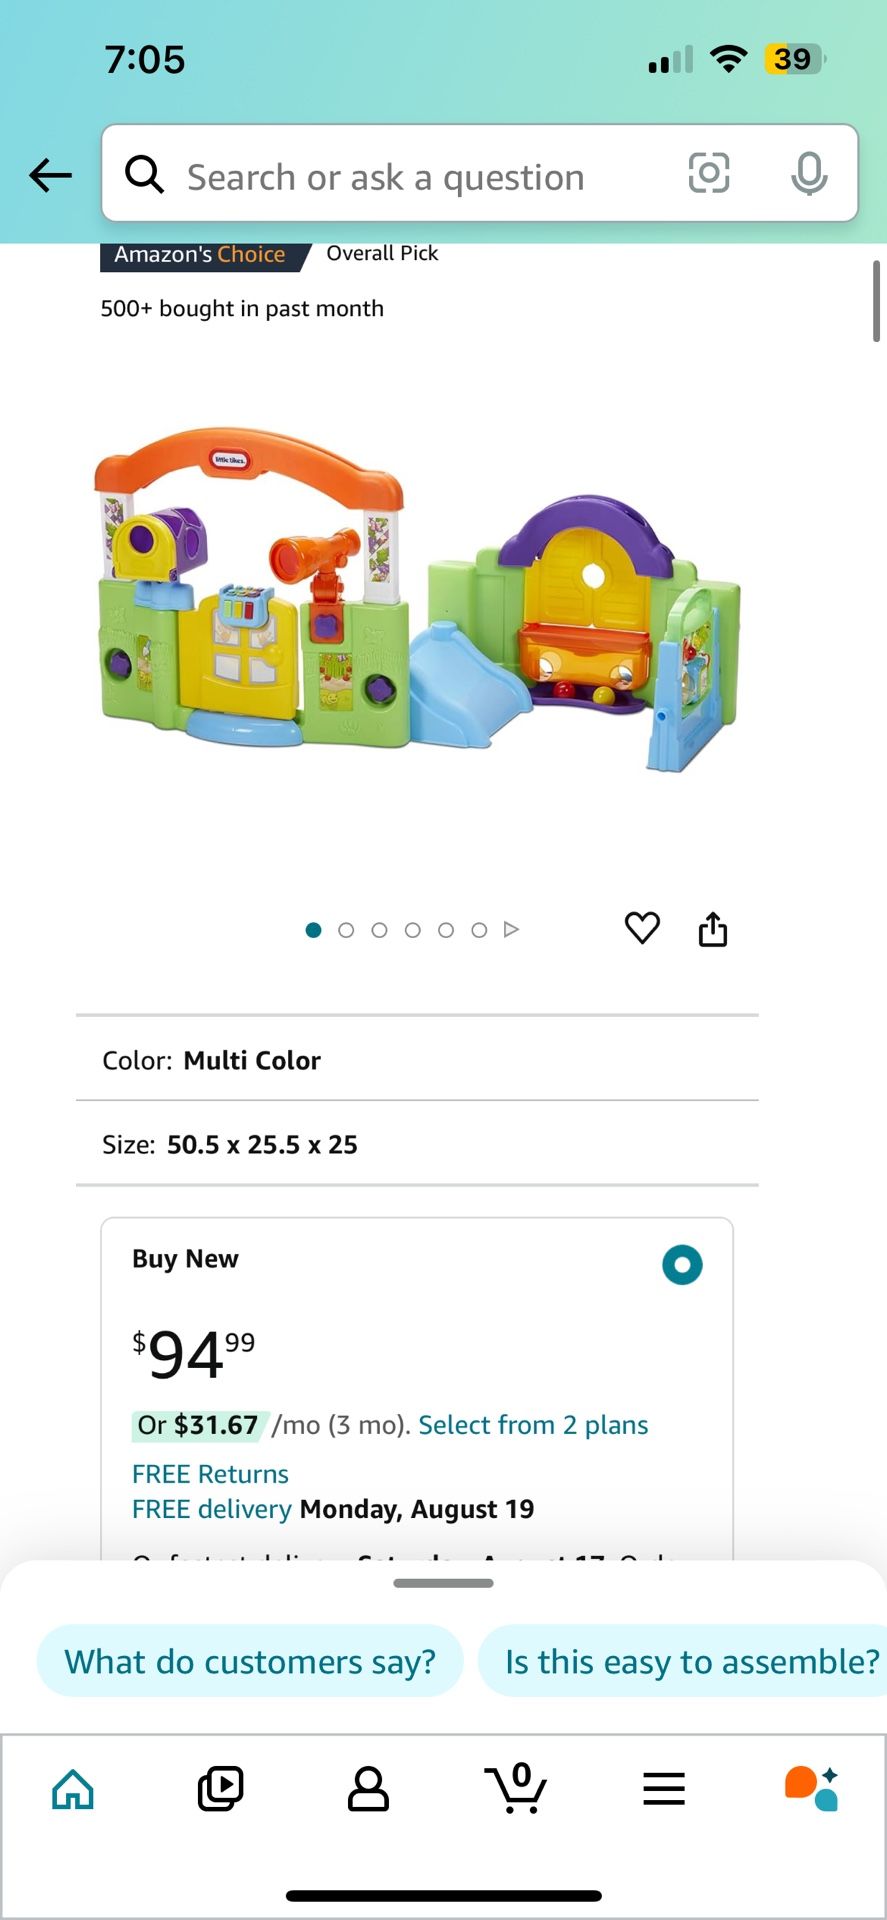The width and height of the screenshot is (887, 1920).
Task: Open the account profile icon
Action: pos(368,1789)
